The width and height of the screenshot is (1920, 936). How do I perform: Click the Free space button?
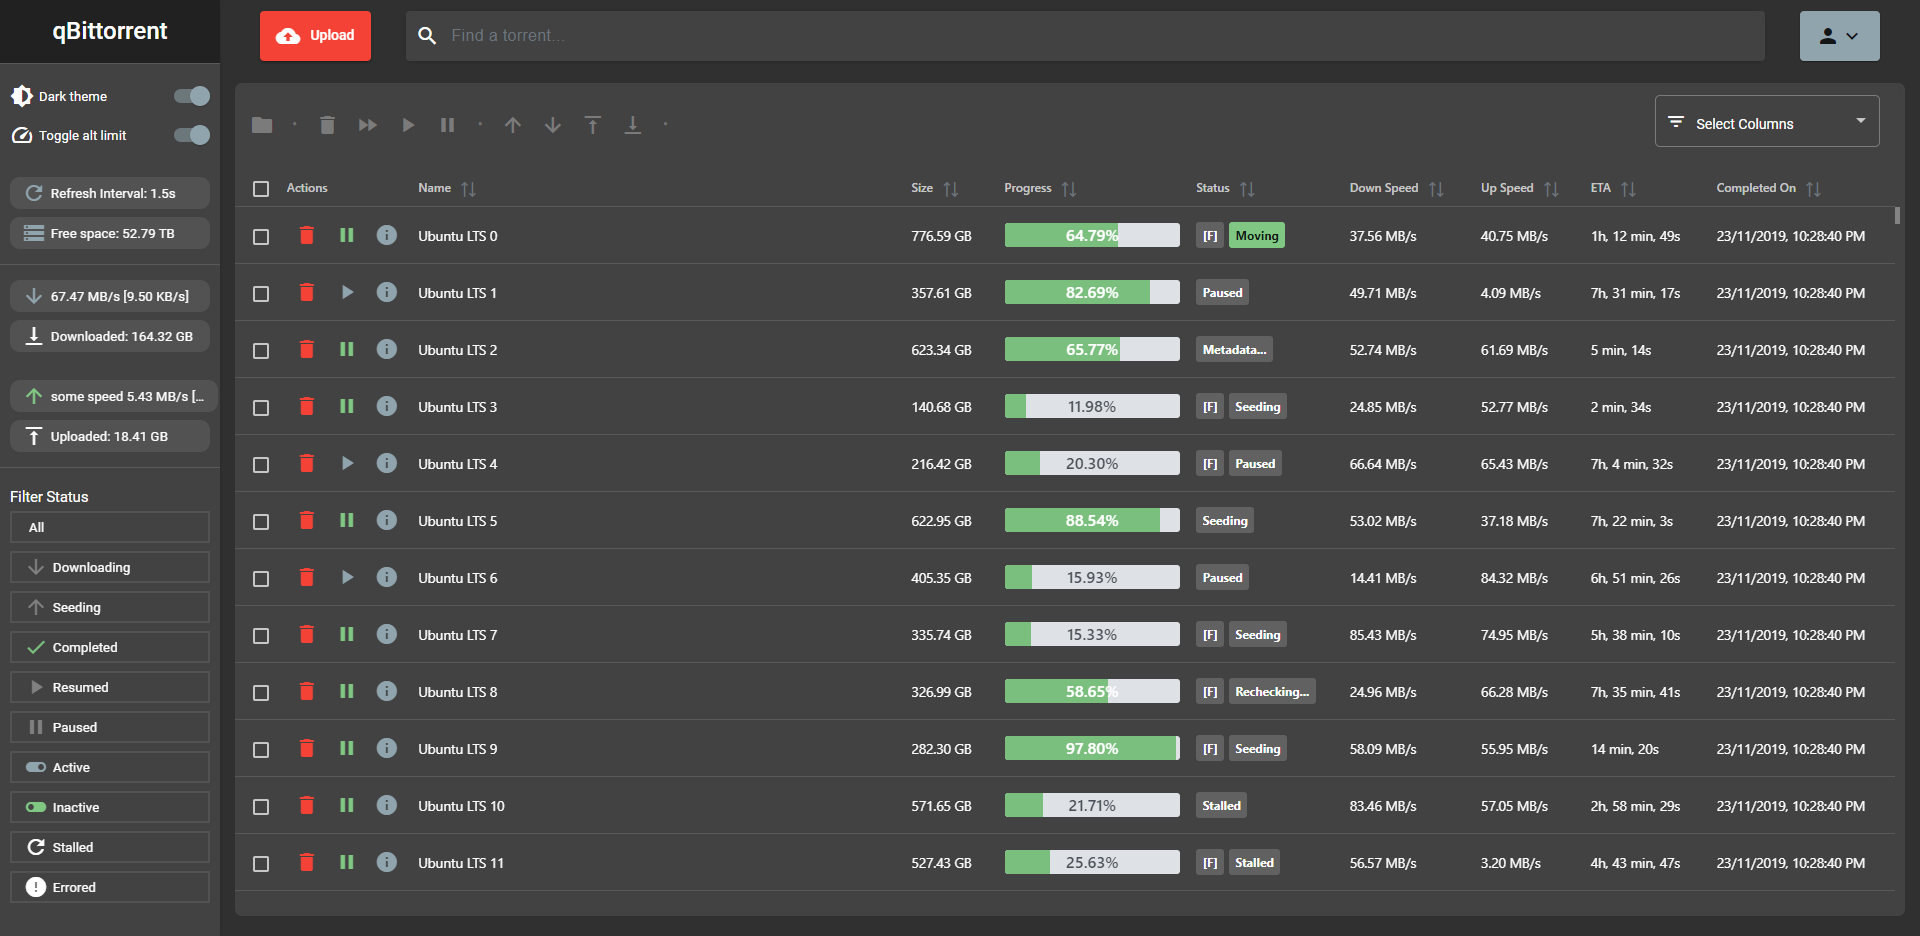110,233
